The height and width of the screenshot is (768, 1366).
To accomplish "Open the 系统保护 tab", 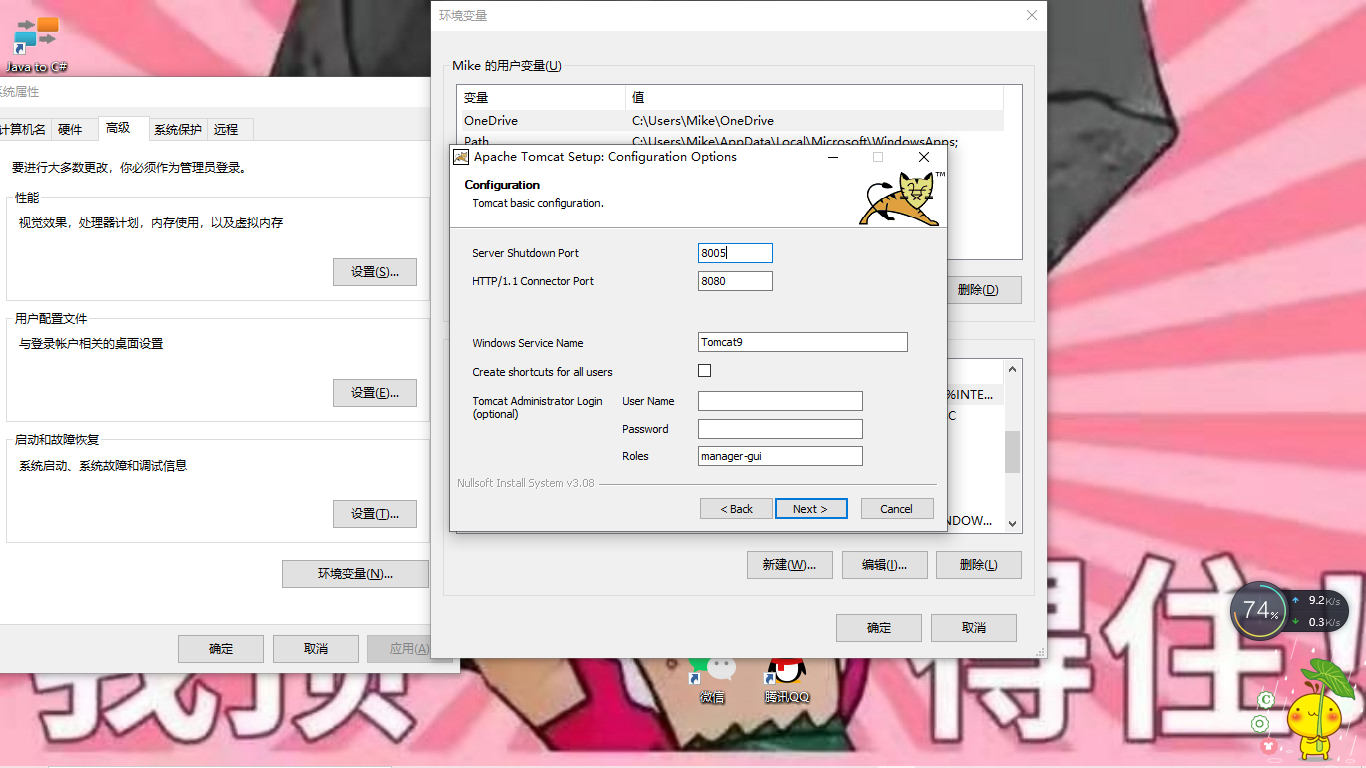I will pyautogui.click(x=178, y=130).
